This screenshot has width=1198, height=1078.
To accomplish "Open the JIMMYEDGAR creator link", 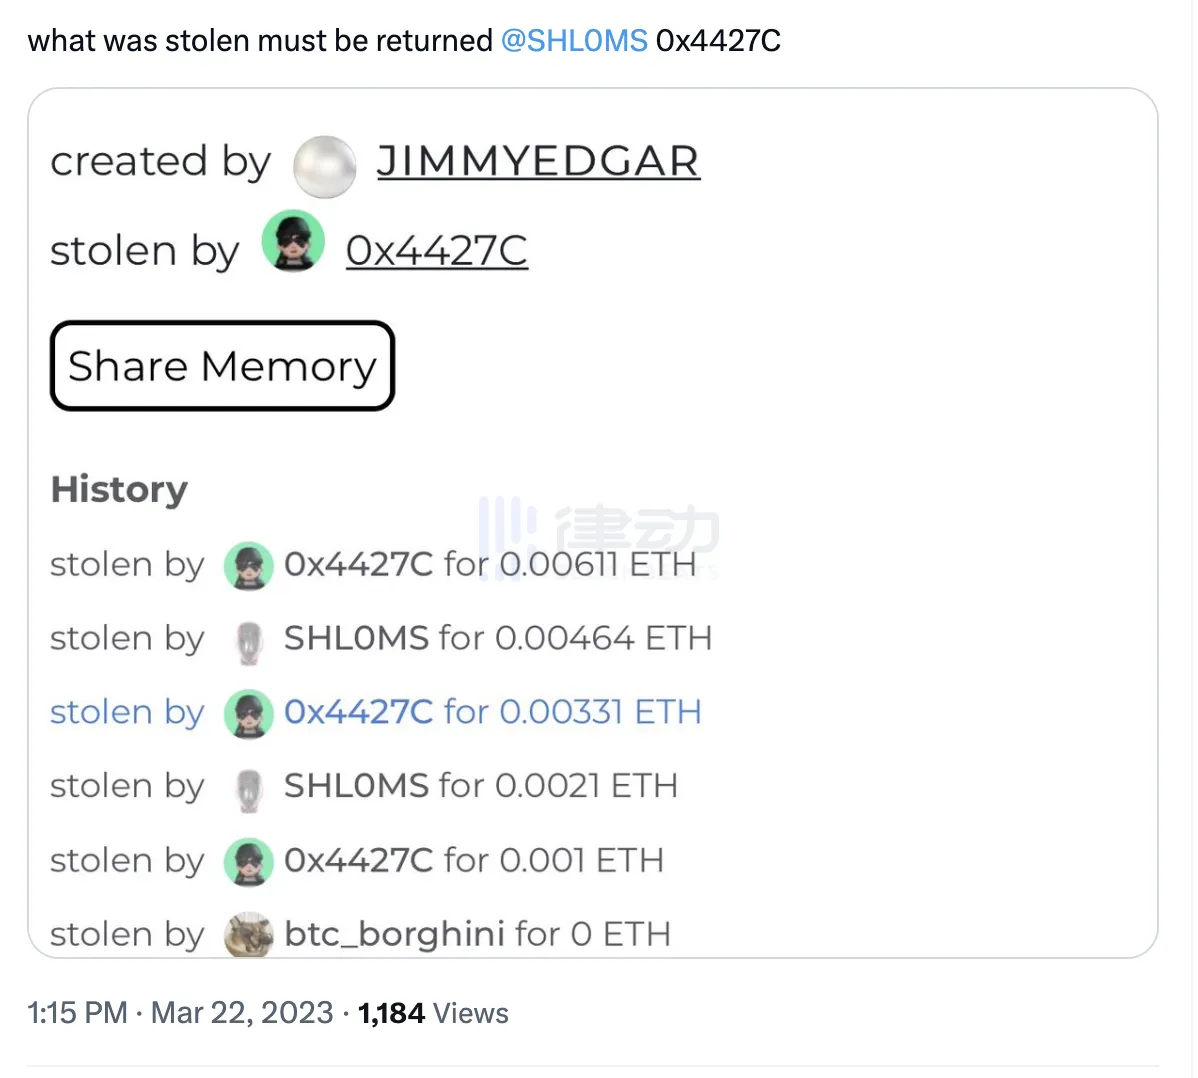I will [538, 161].
